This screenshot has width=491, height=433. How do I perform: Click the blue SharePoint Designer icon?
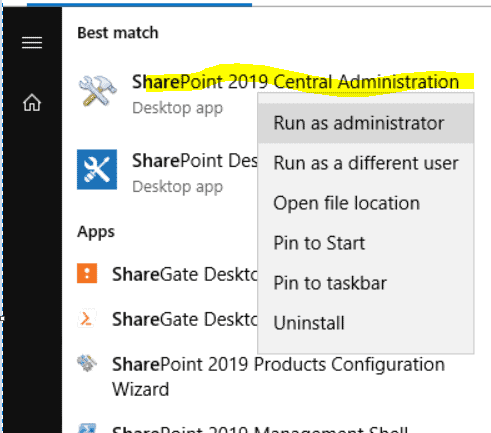click(97, 169)
